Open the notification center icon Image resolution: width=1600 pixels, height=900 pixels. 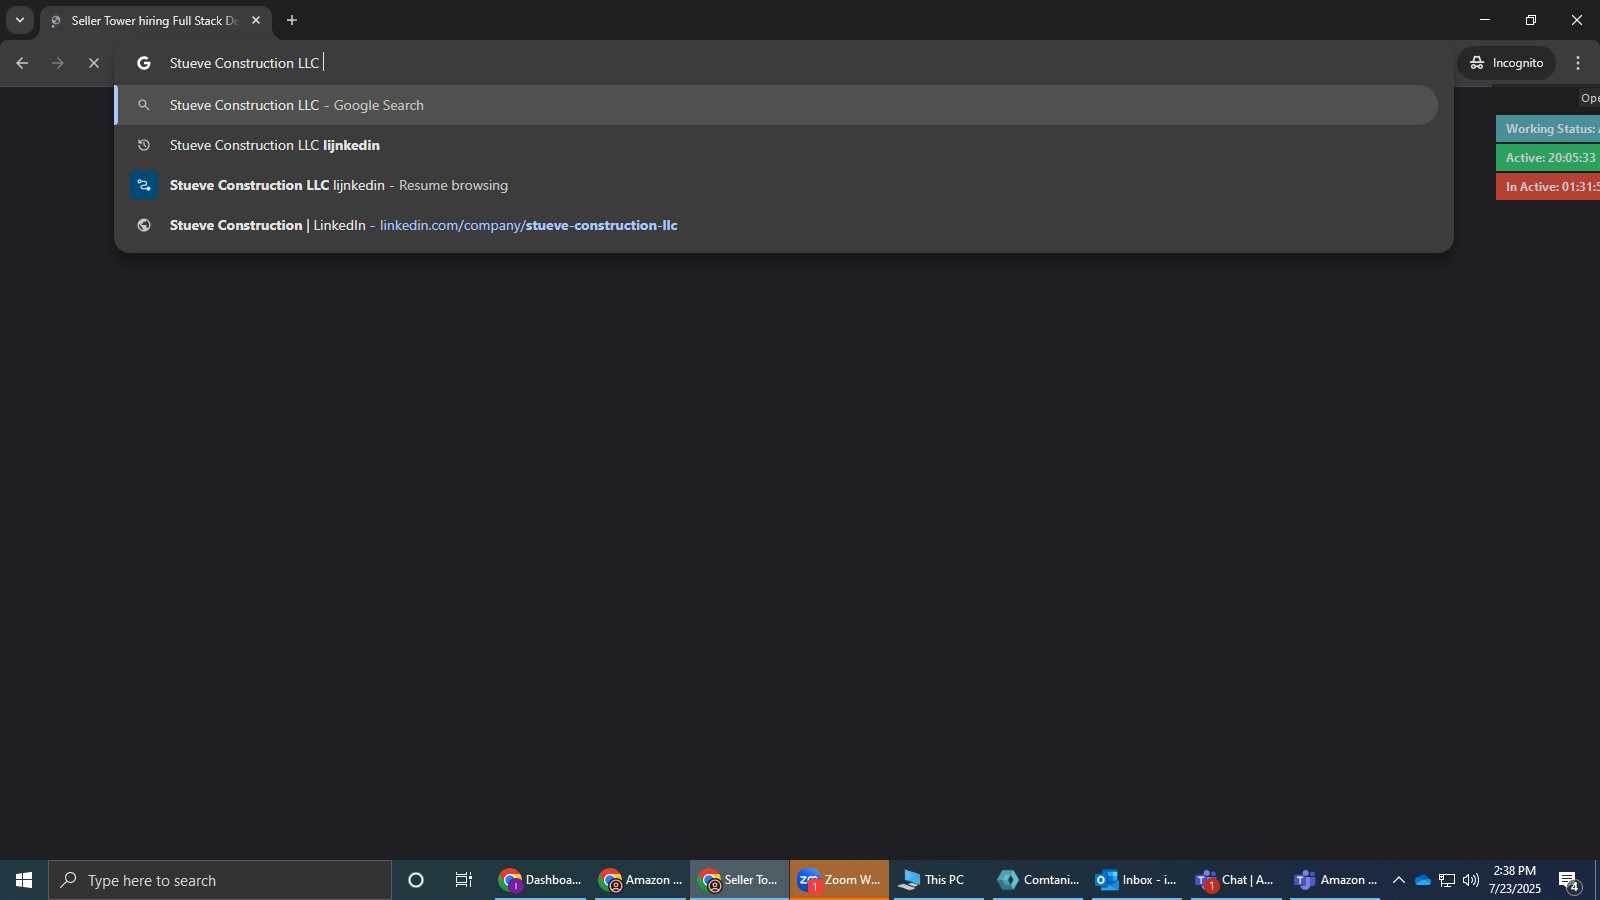point(1568,881)
